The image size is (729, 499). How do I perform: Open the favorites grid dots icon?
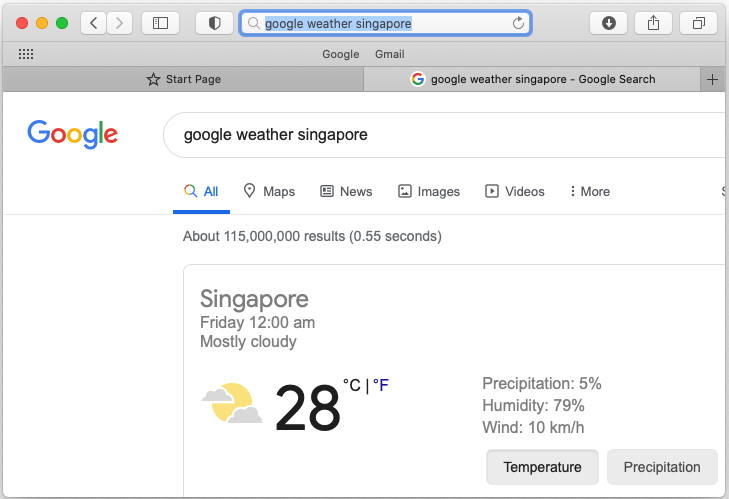coord(26,54)
